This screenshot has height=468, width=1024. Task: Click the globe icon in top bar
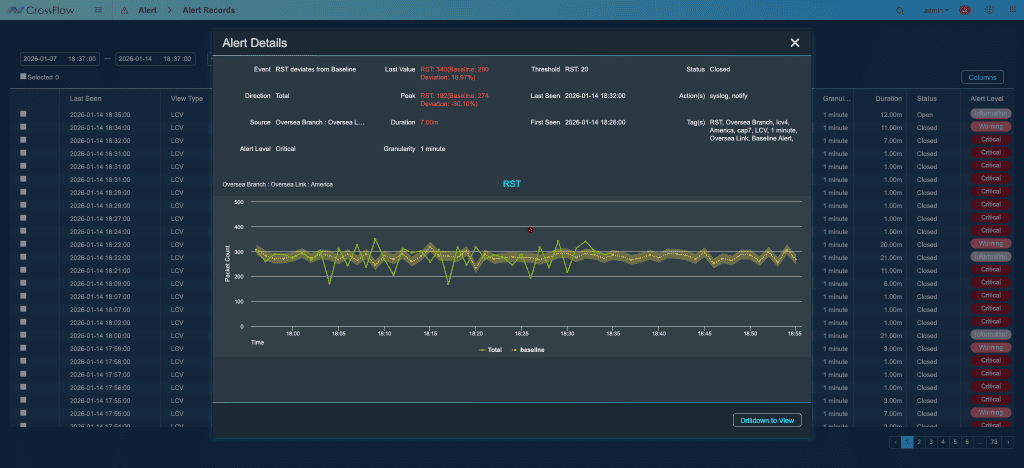(x=989, y=10)
